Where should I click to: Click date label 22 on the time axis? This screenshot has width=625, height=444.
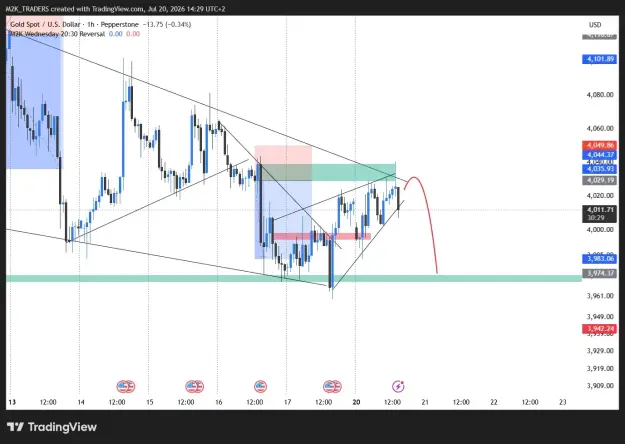494,402
